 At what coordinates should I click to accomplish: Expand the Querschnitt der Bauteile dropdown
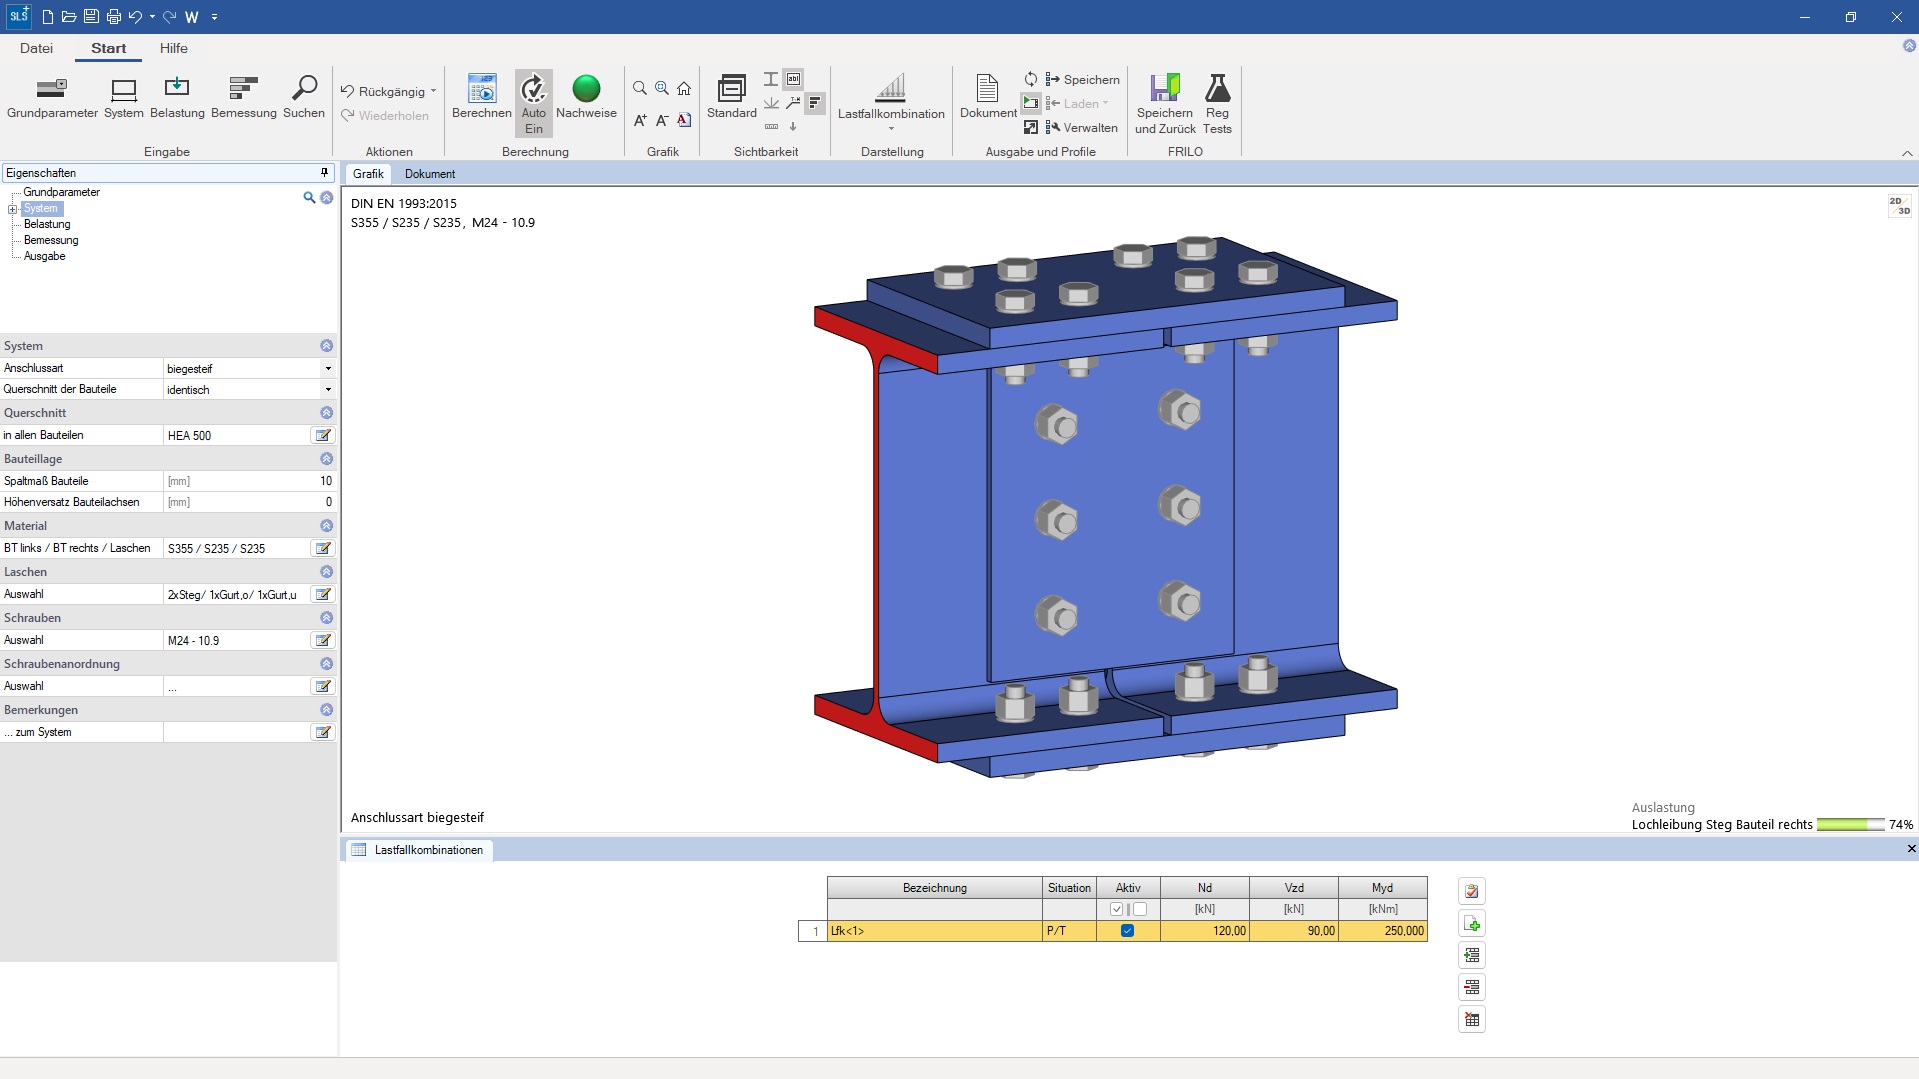pyautogui.click(x=328, y=390)
